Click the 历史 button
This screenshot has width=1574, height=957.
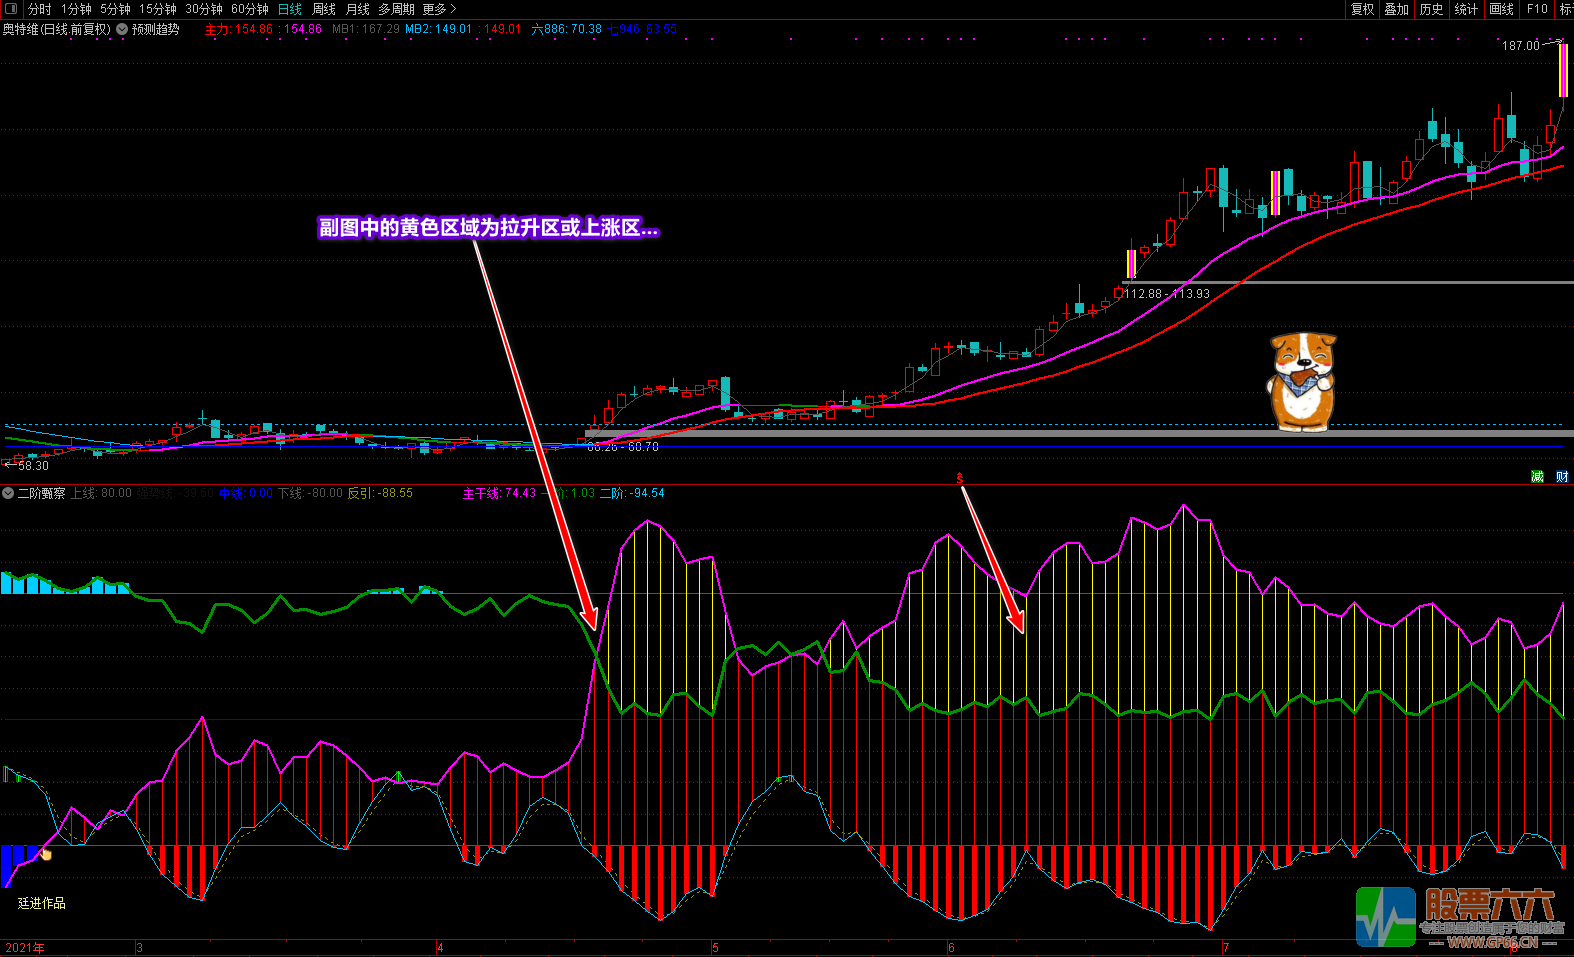(1431, 9)
